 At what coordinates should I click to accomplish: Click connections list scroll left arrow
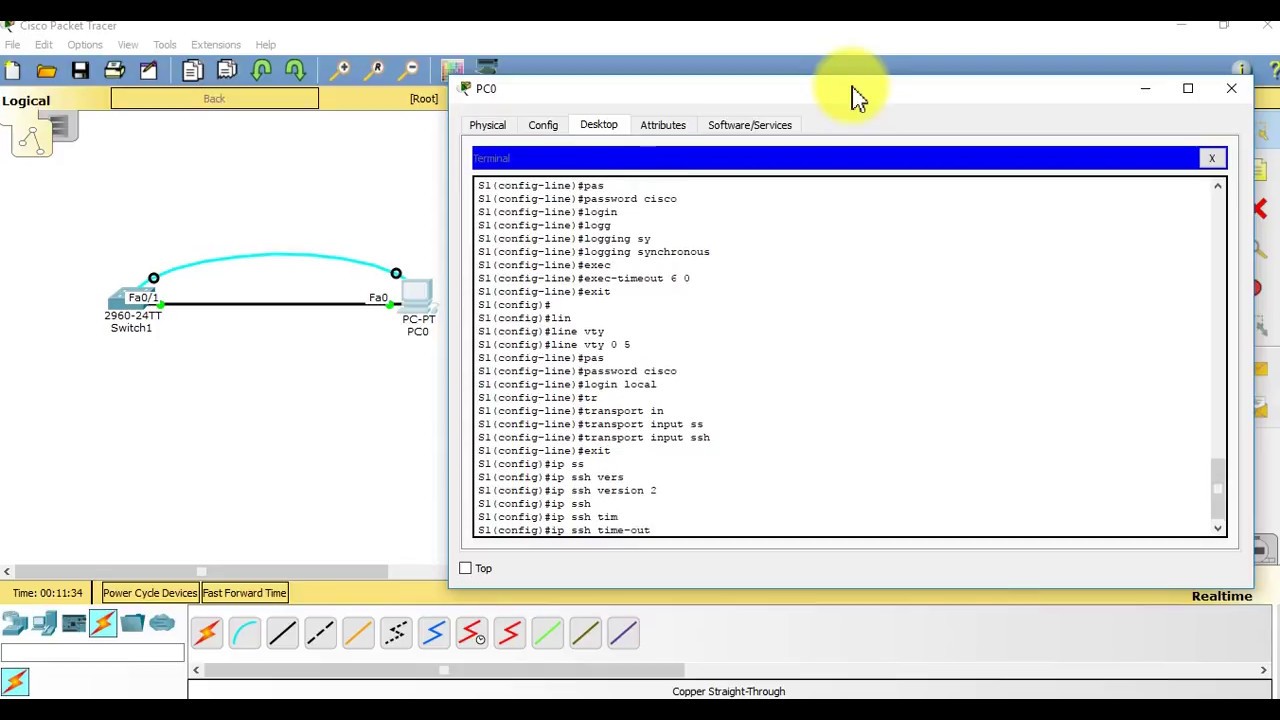coord(196,670)
